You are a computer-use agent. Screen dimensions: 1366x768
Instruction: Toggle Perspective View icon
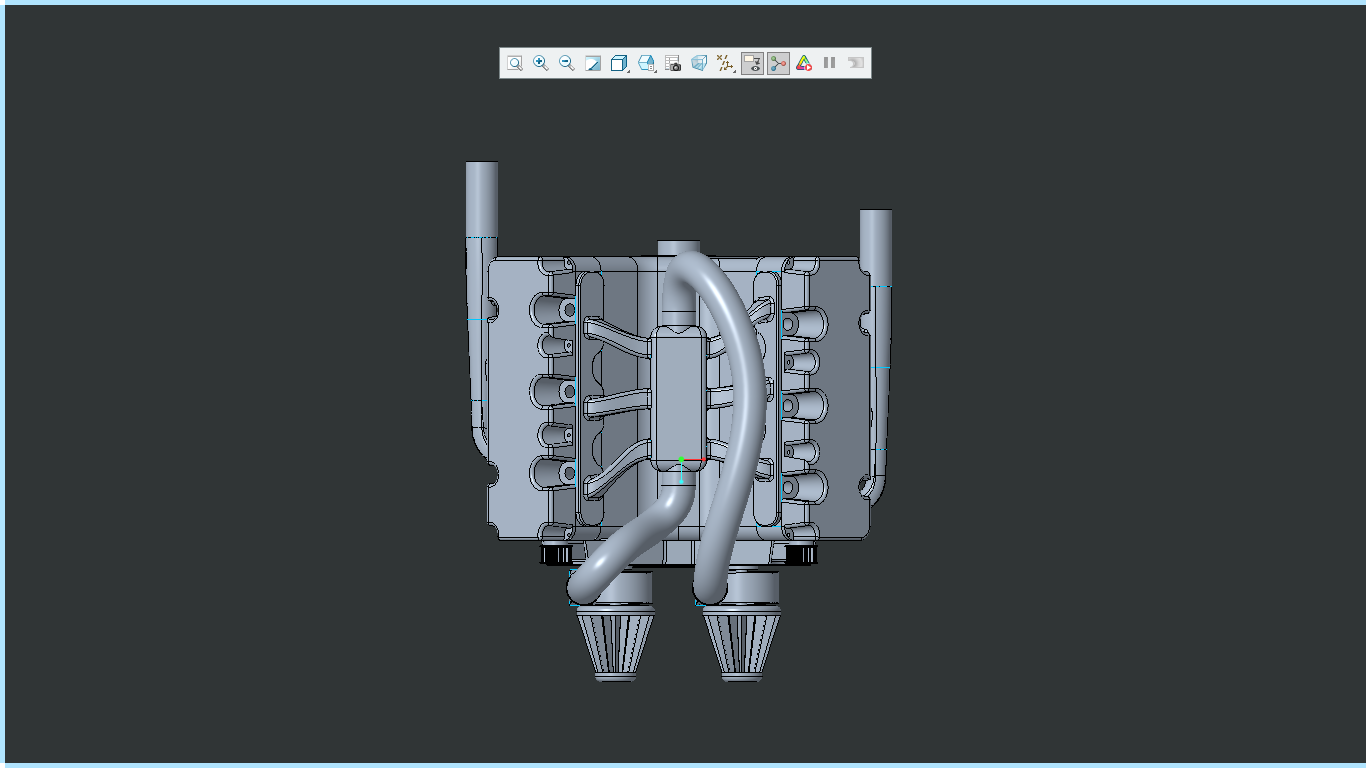(699, 63)
